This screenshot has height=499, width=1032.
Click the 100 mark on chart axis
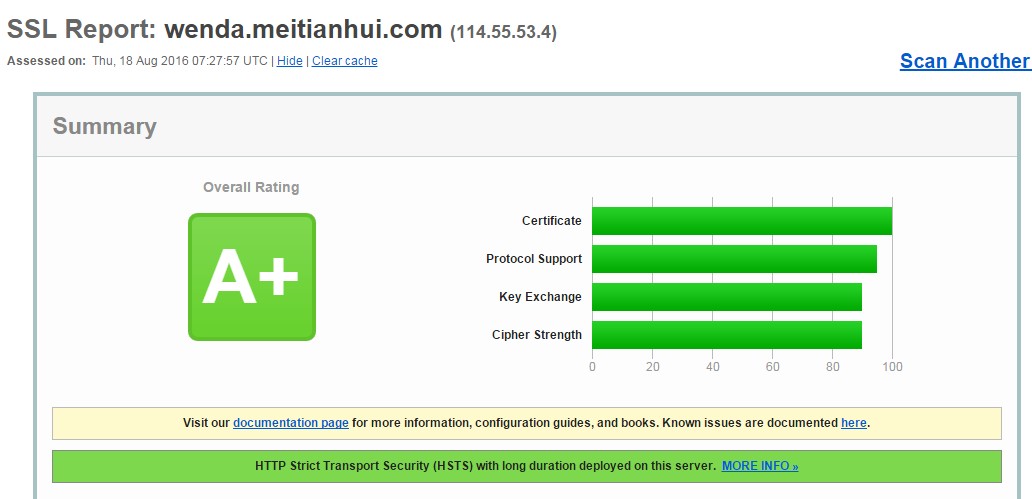tap(892, 367)
